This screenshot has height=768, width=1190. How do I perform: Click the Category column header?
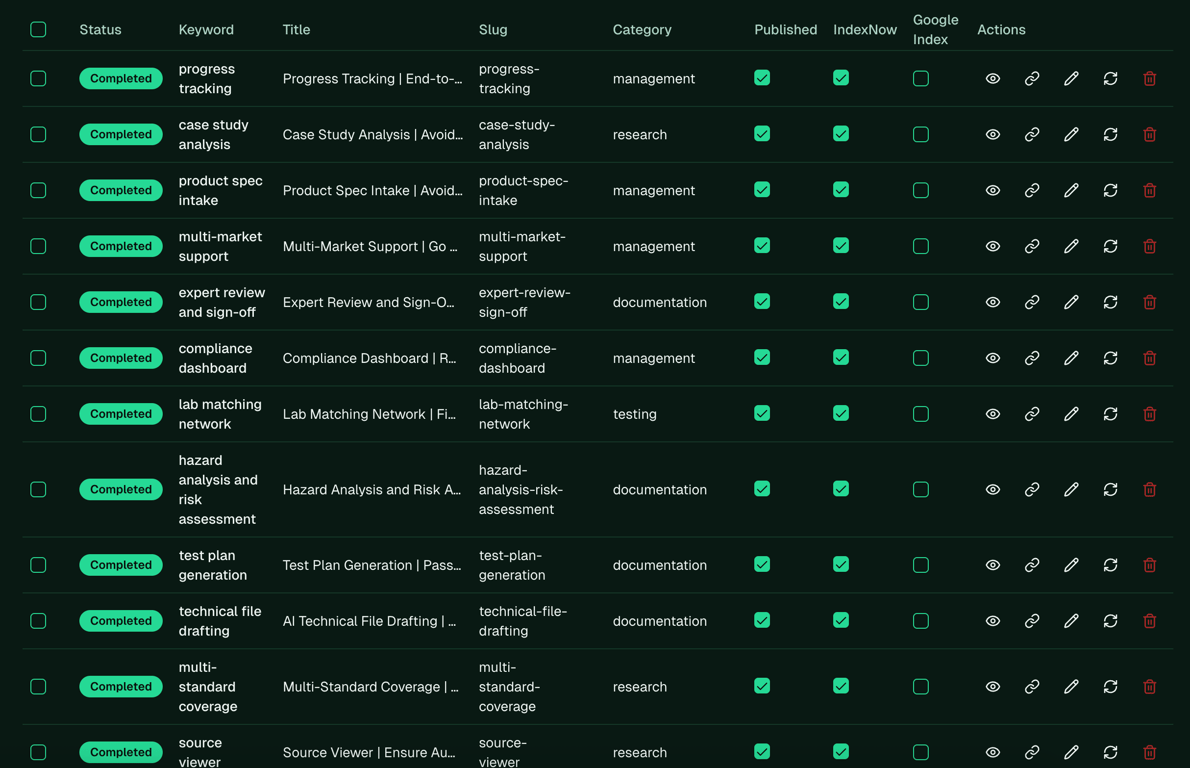(642, 30)
